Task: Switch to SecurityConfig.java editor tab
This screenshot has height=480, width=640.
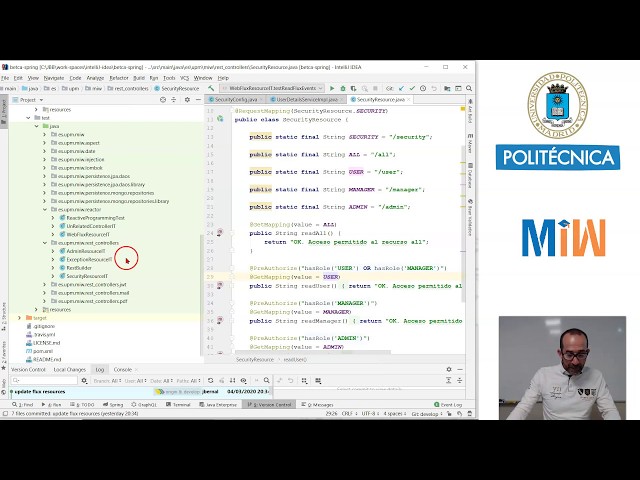Action: [x=236, y=100]
